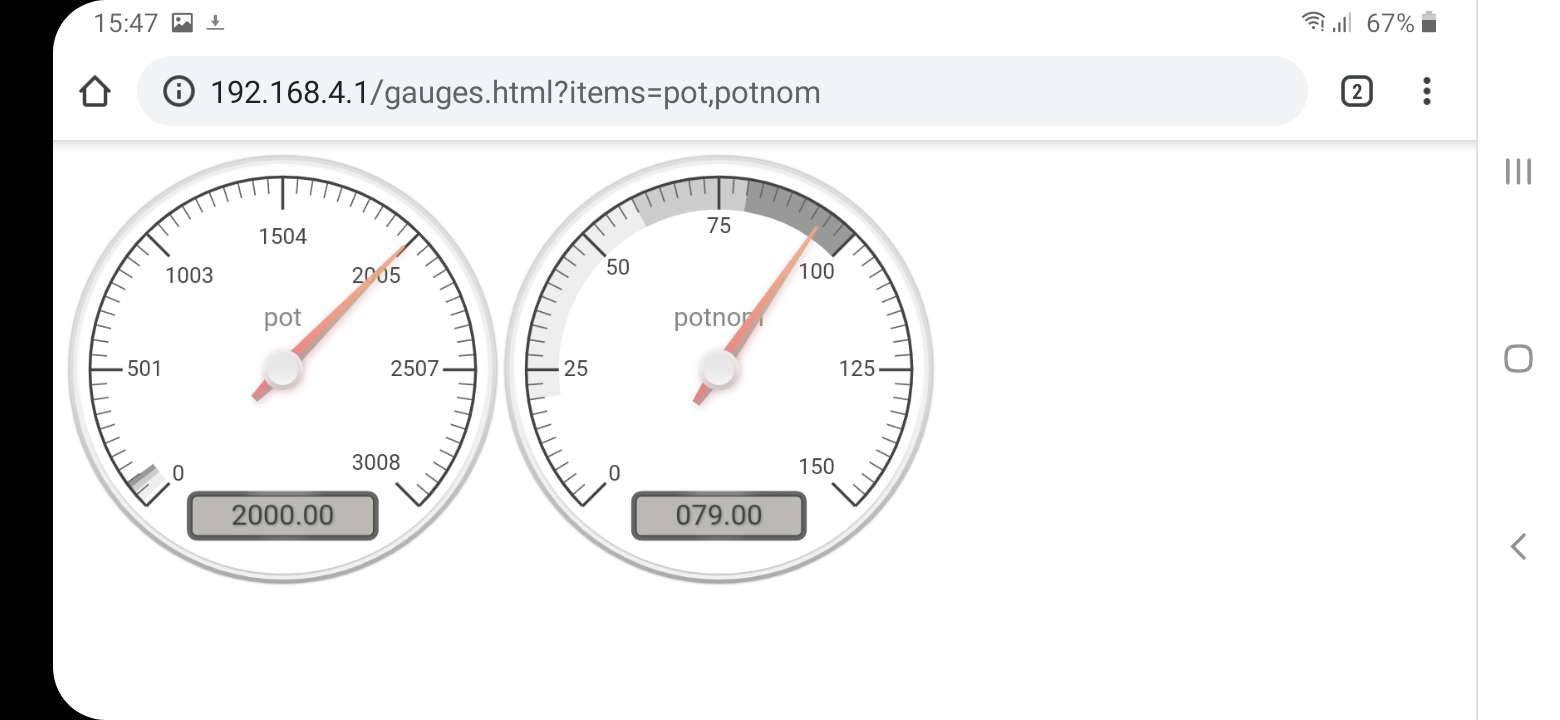Click the pot gauge 2000.00 value box

282,516
